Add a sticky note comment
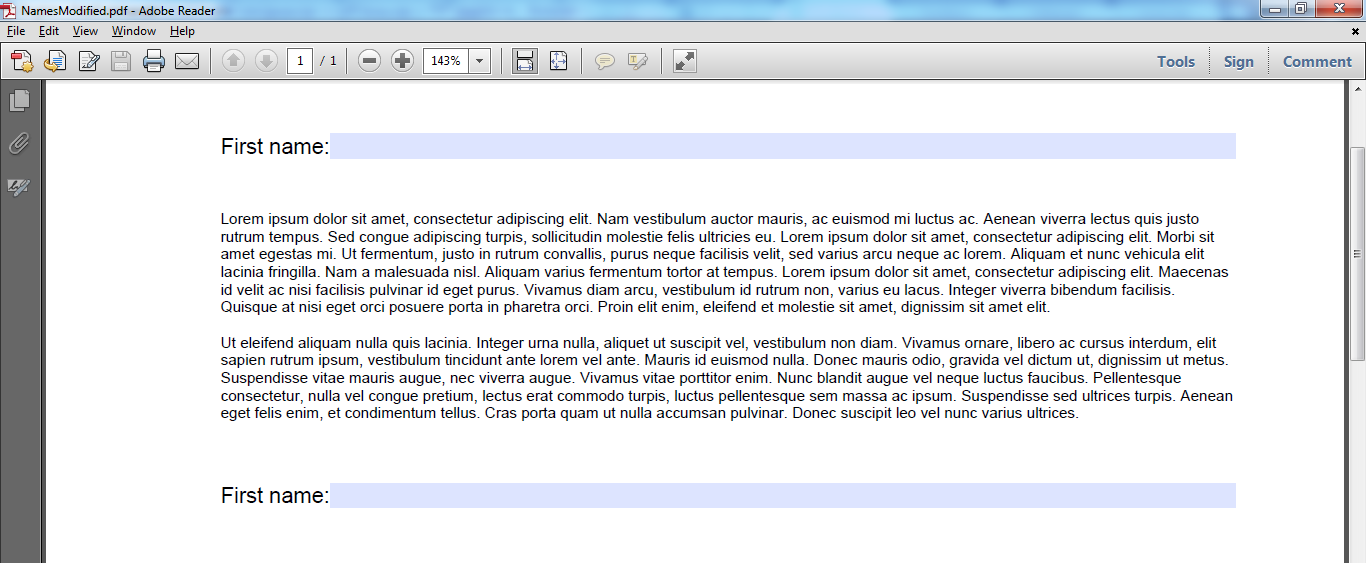The height and width of the screenshot is (563, 1367). coord(604,61)
